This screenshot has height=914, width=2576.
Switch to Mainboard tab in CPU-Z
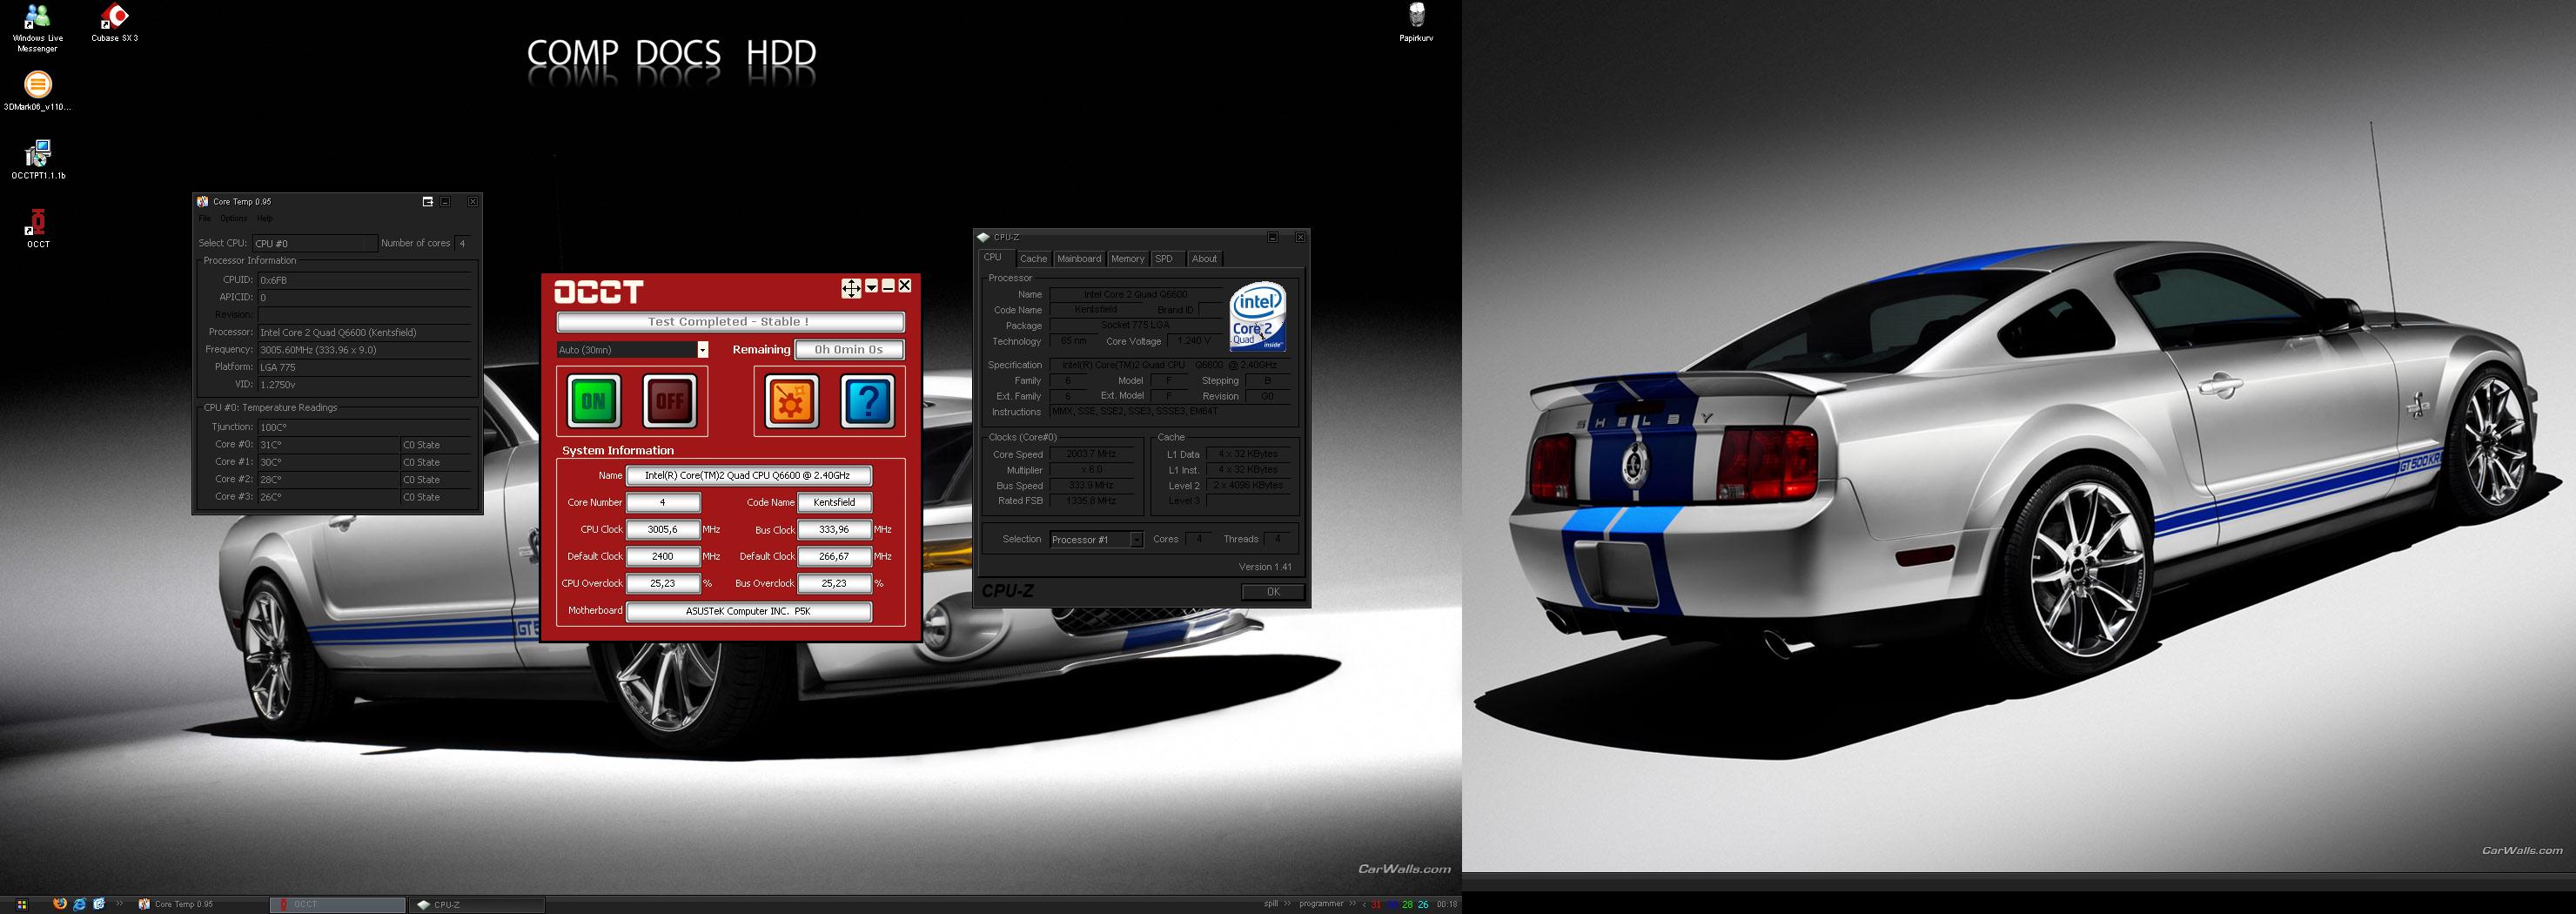pos(1079,259)
